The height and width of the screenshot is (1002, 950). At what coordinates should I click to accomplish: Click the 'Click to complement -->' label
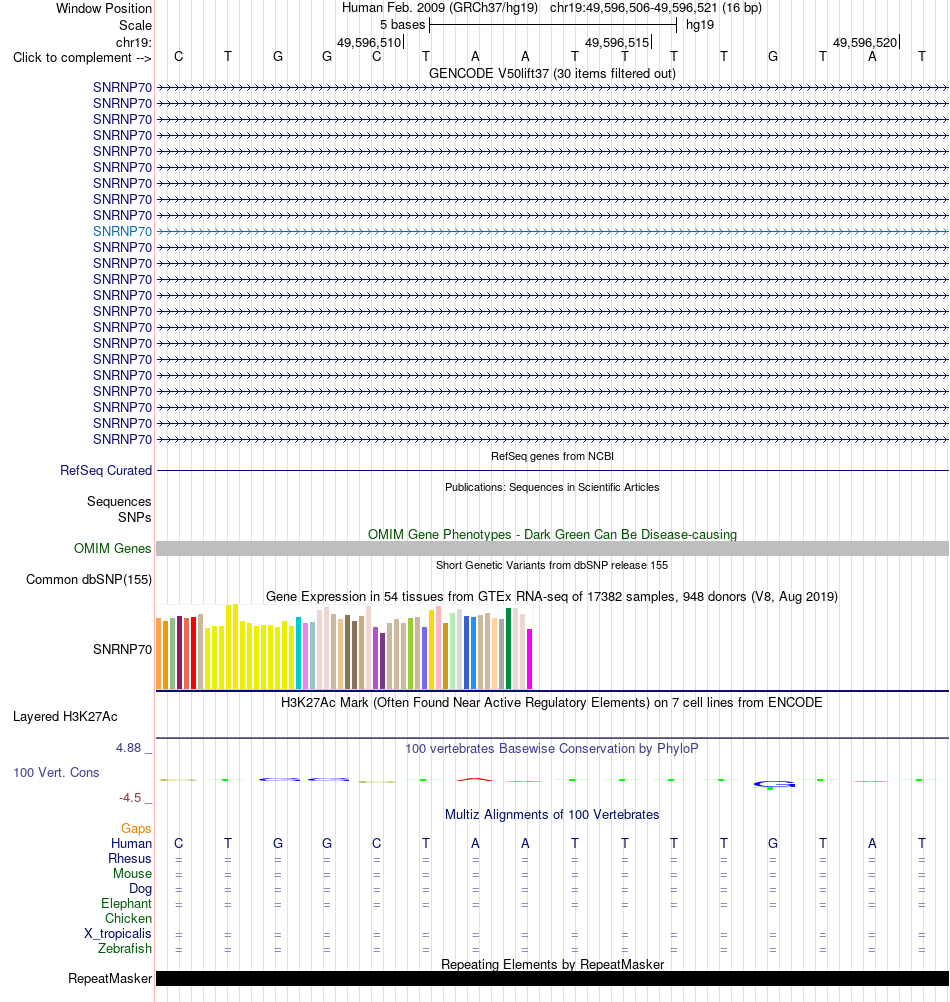(82, 58)
